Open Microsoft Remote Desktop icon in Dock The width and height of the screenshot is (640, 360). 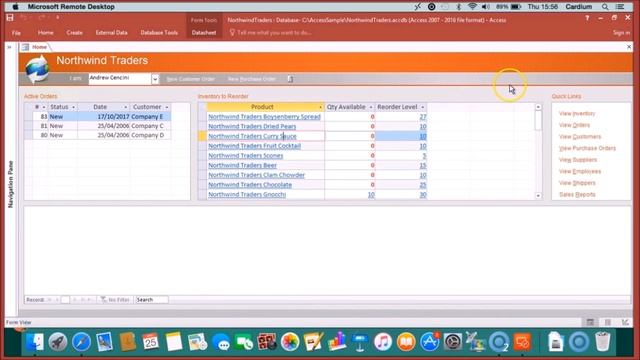click(x=522, y=342)
